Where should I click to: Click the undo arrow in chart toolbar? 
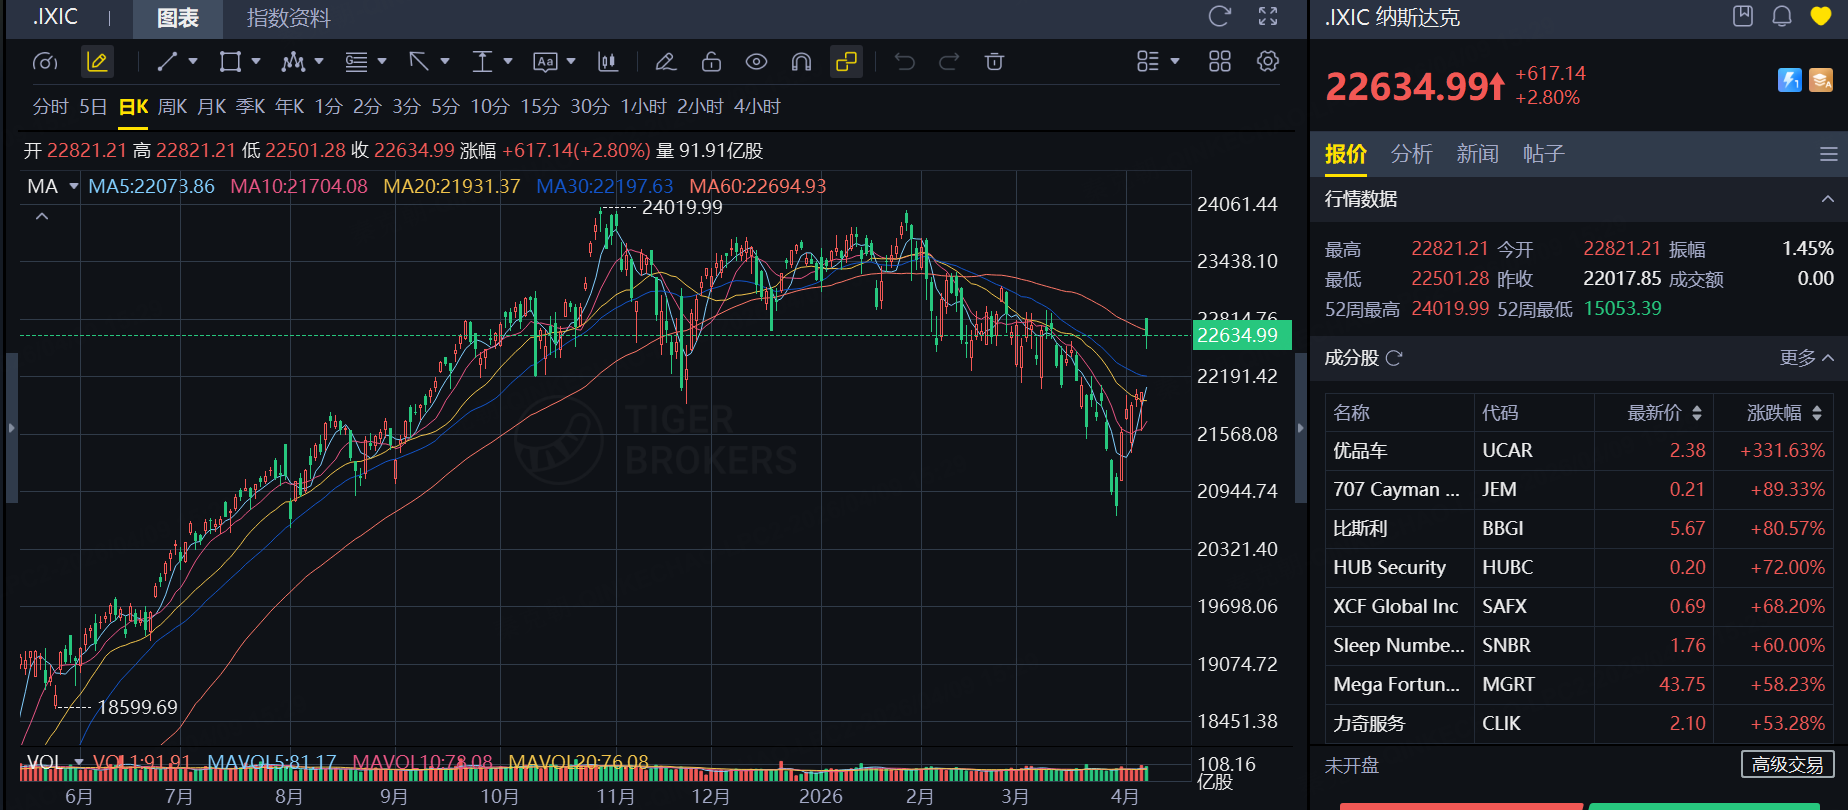tap(905, 62)
